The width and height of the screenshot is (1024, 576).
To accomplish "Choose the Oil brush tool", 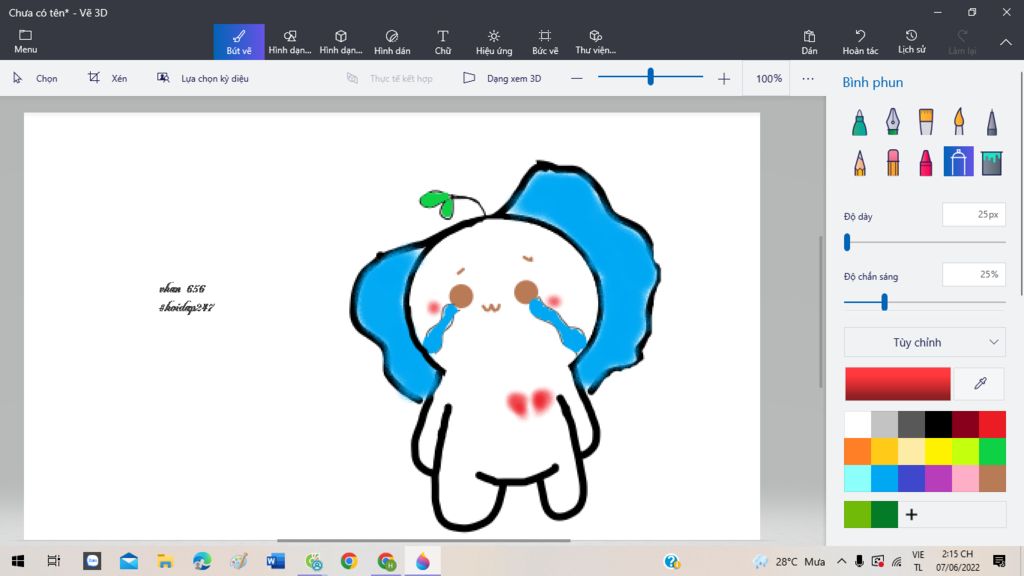I will pyautogui.click(x=926, y=122).
